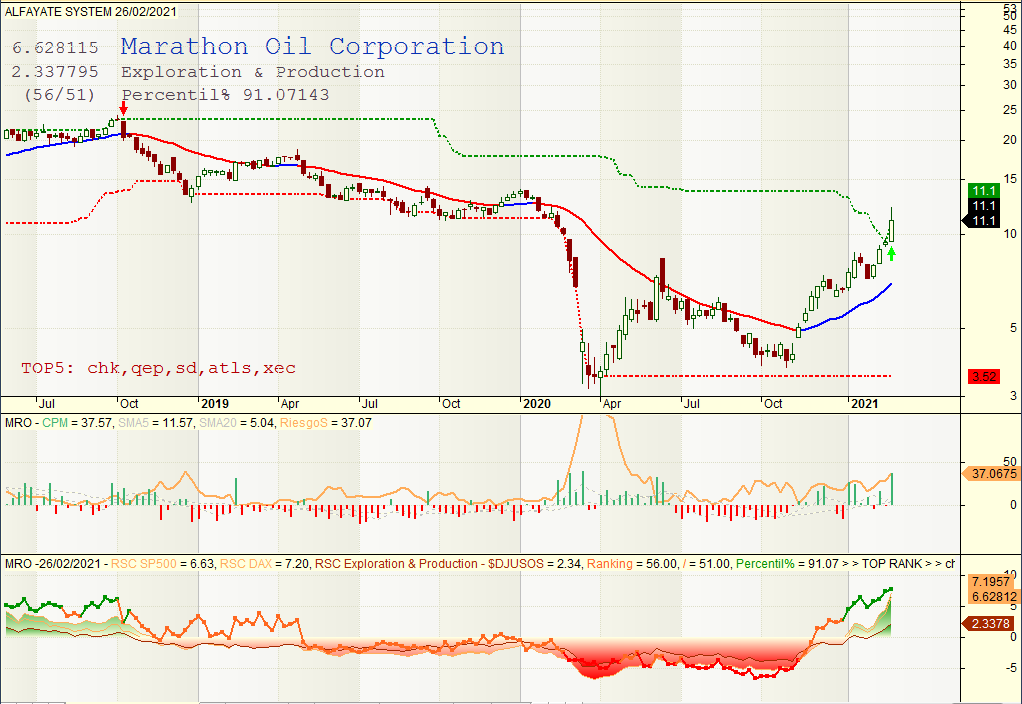Screen dimensions: 1022x704
Task: Click the (56/51) ranking text
Action: coord(59,95)
